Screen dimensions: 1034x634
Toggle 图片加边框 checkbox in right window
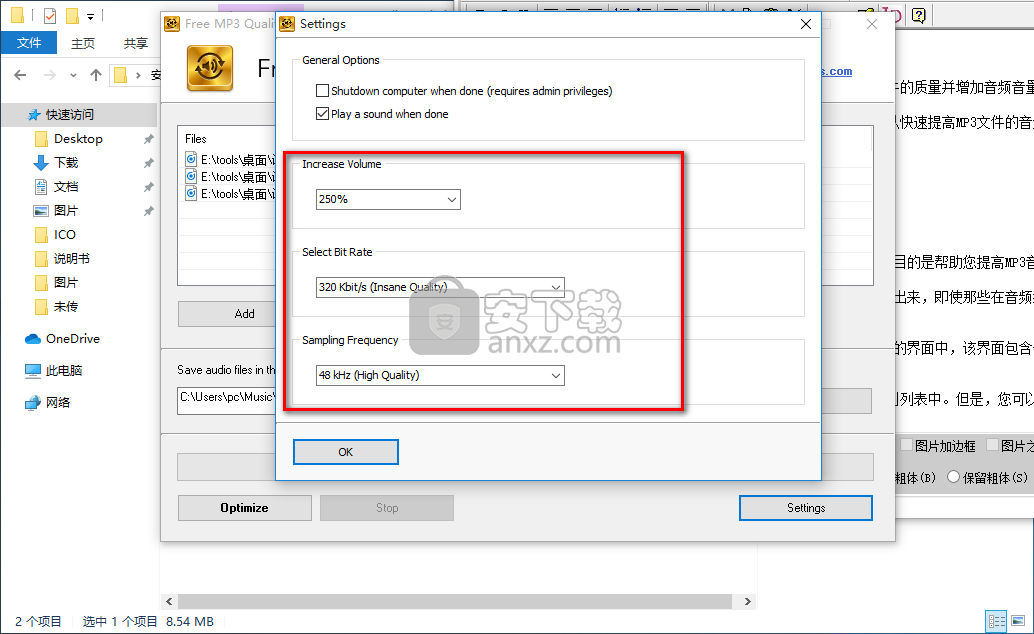(907, 445)
